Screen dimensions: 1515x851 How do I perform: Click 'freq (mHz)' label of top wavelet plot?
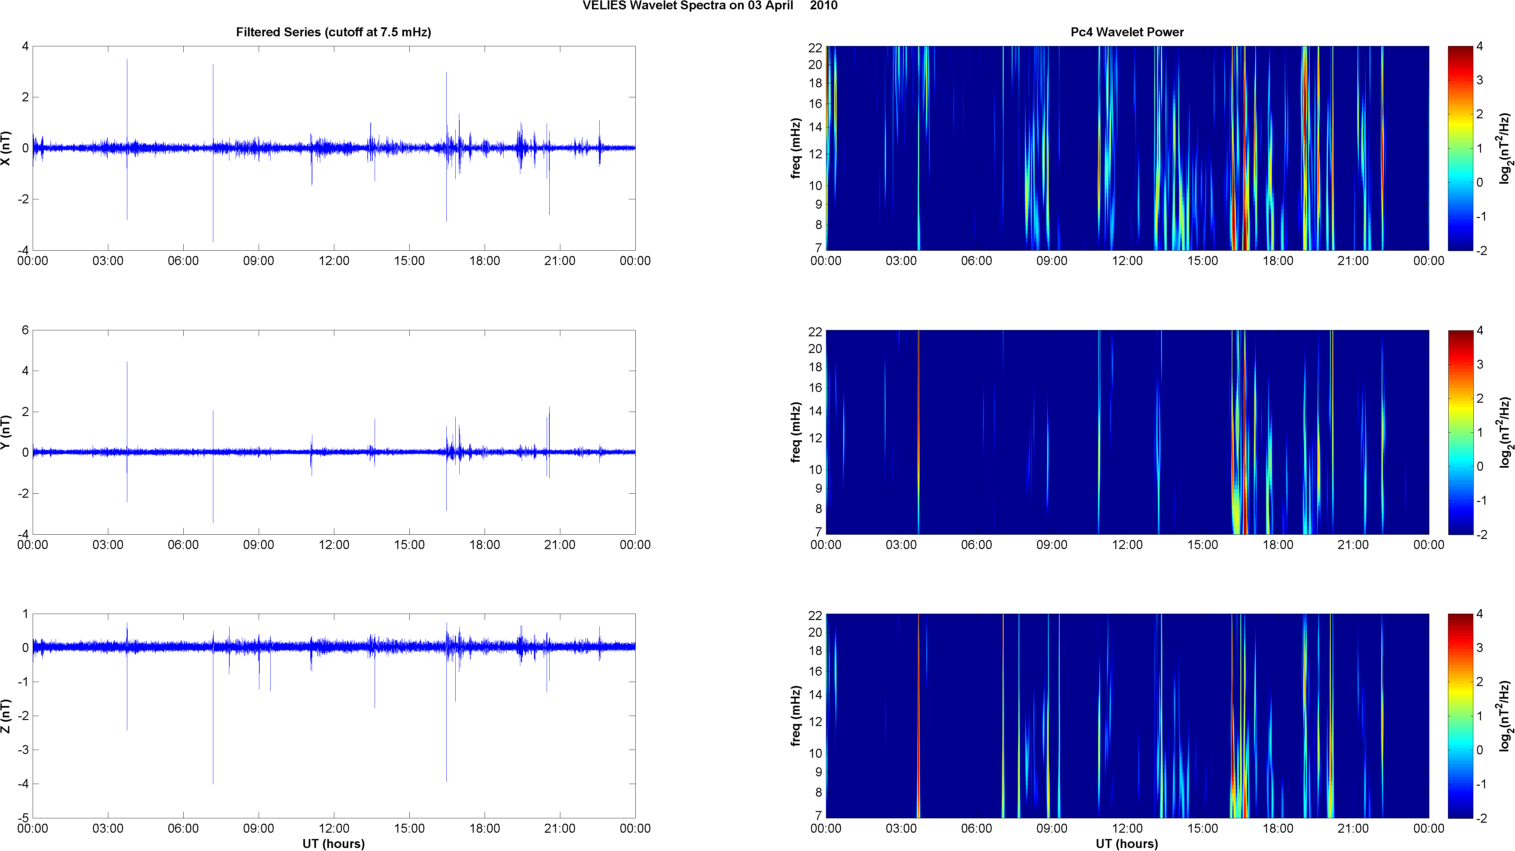click(796, 148)
